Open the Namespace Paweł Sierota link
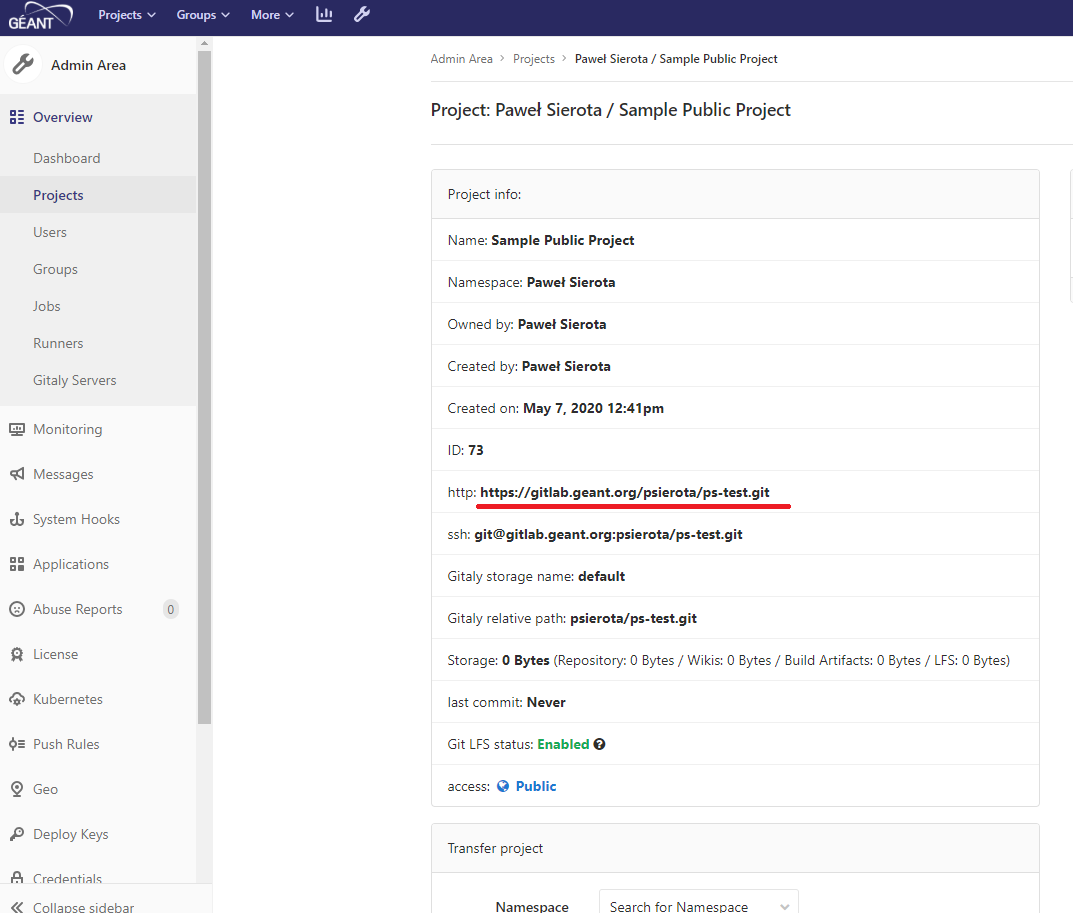Viewport: 1073px width, 913px height. pyautogui.click(x=571, y=282)
